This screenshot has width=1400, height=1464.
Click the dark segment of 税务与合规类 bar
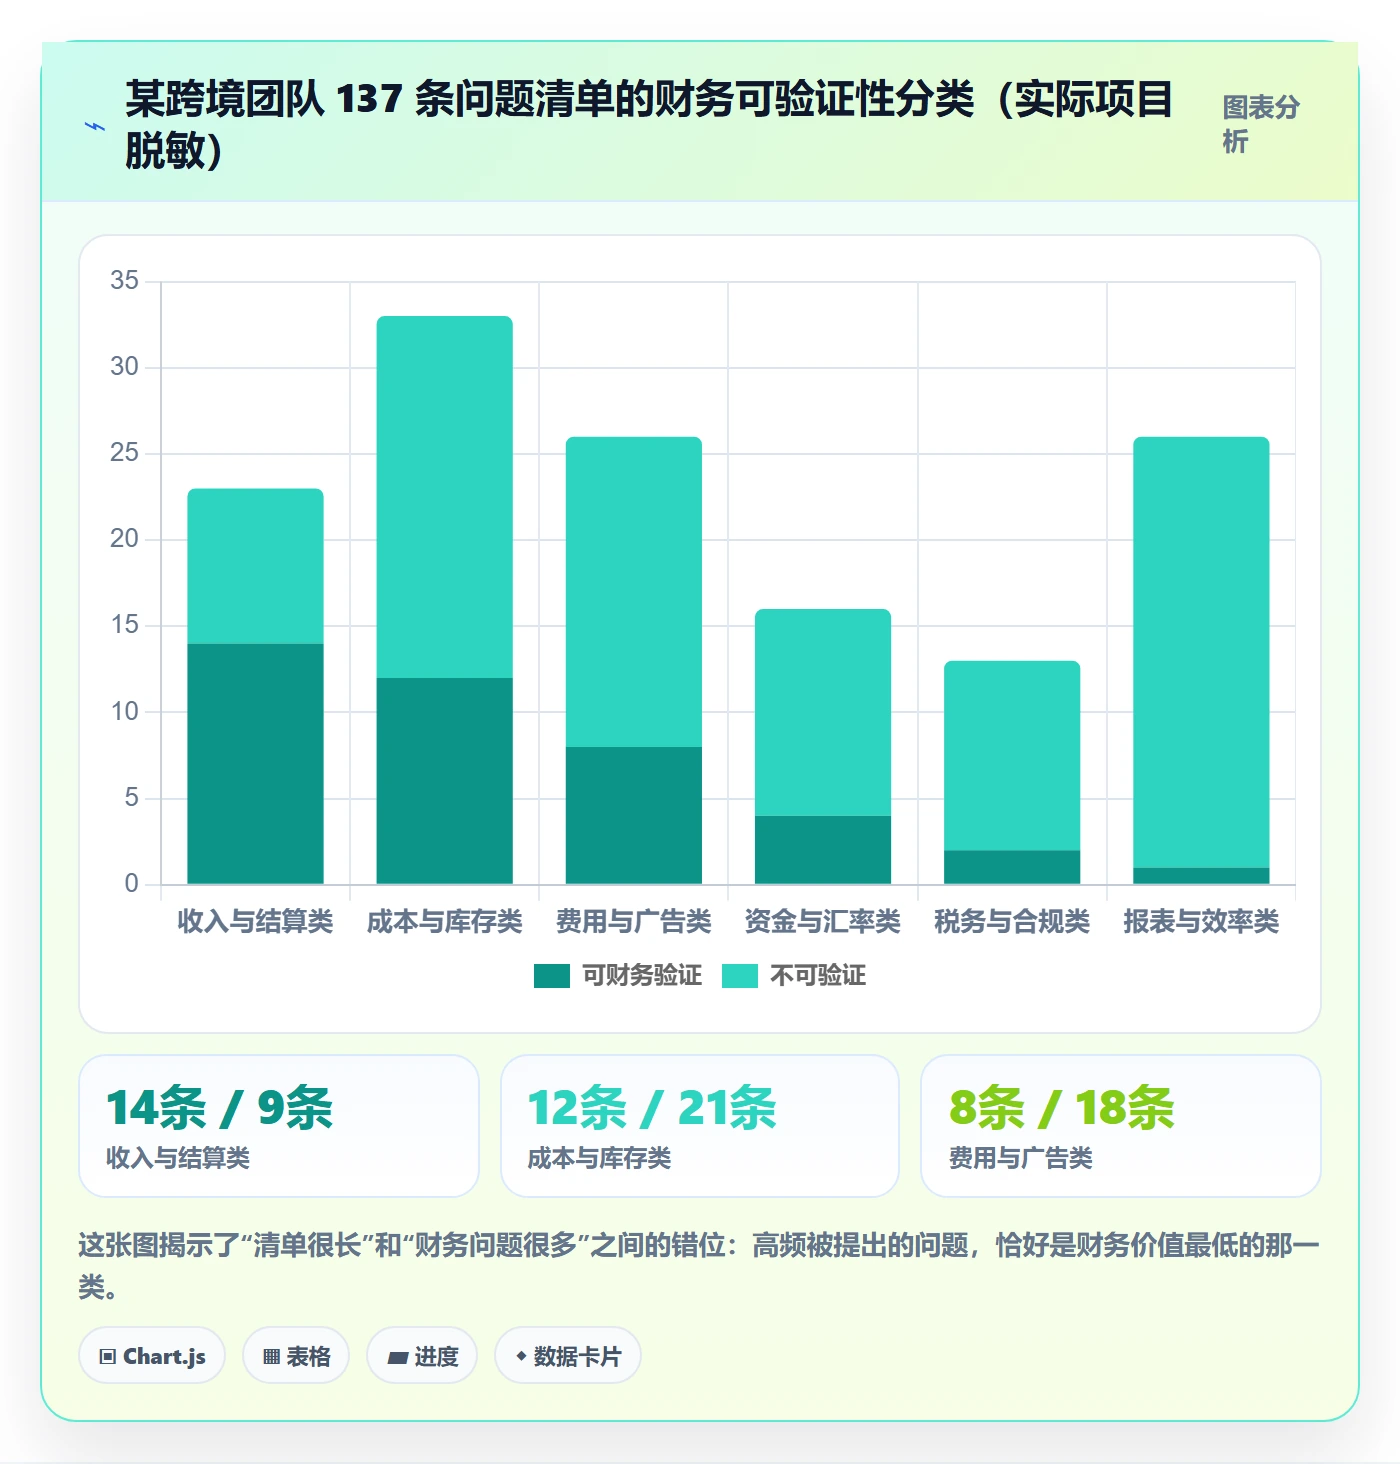(1012, 867)
